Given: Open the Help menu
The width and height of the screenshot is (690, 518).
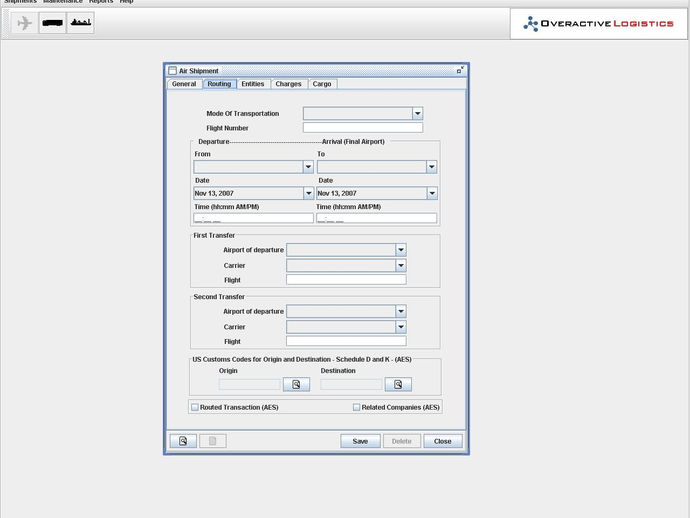Looking at the screenshot, I should (126, 2).
